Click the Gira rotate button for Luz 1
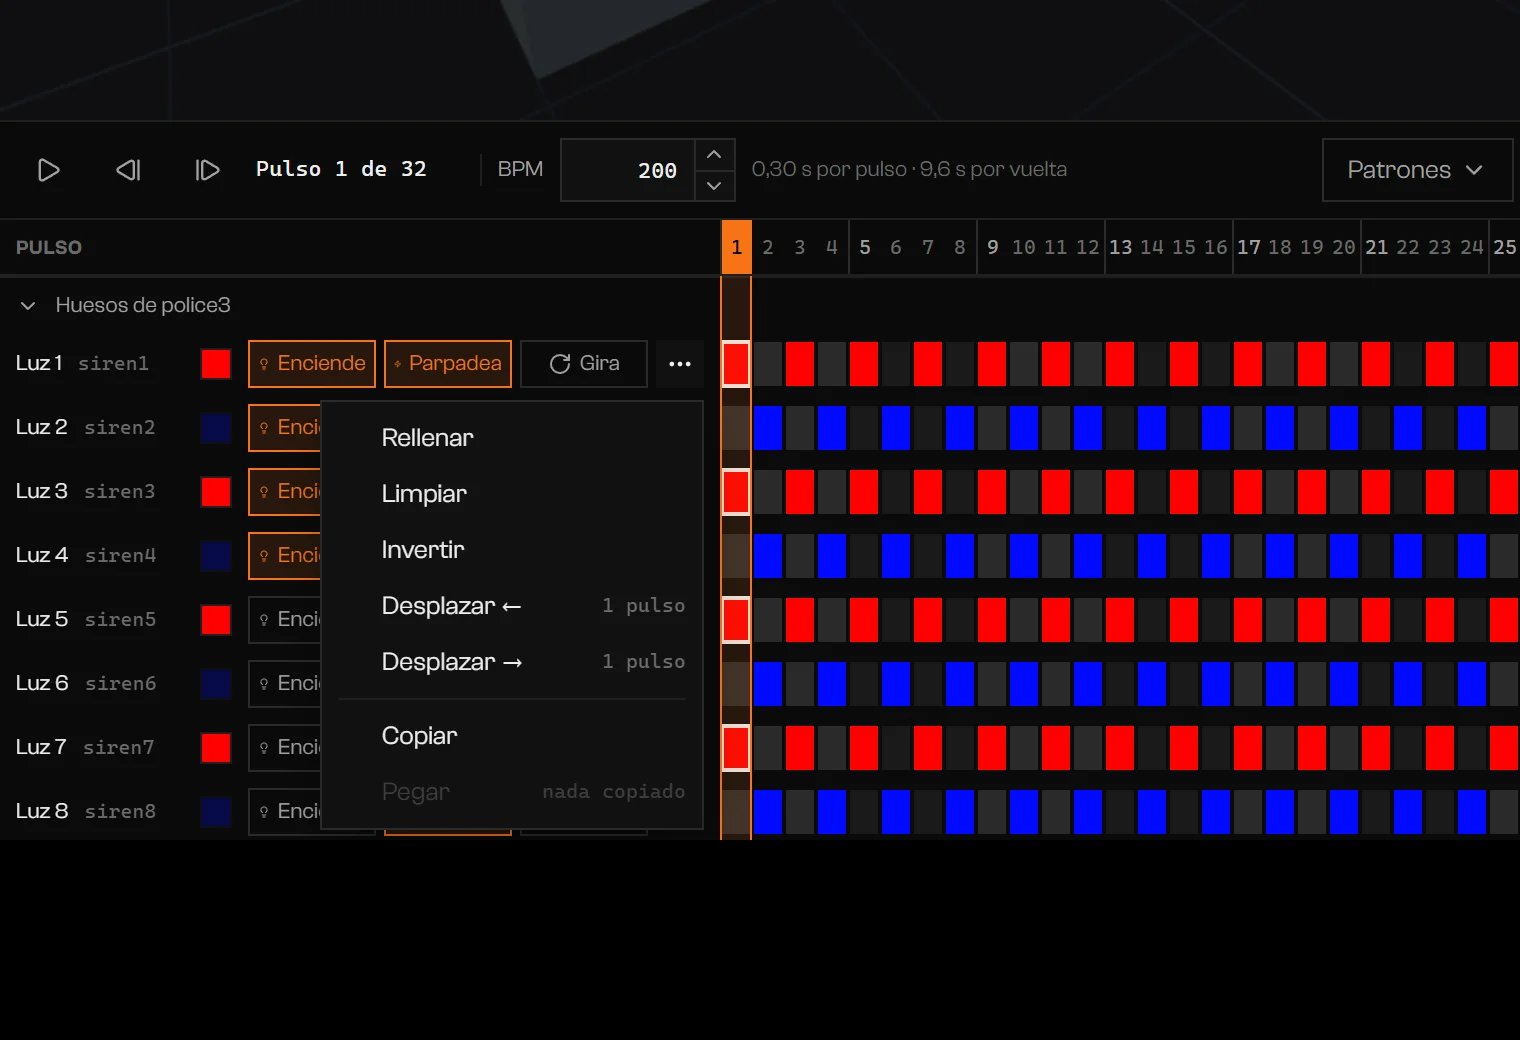Image resolution: width=1520 pixels, height=1040 pixels. click(584, 364)
